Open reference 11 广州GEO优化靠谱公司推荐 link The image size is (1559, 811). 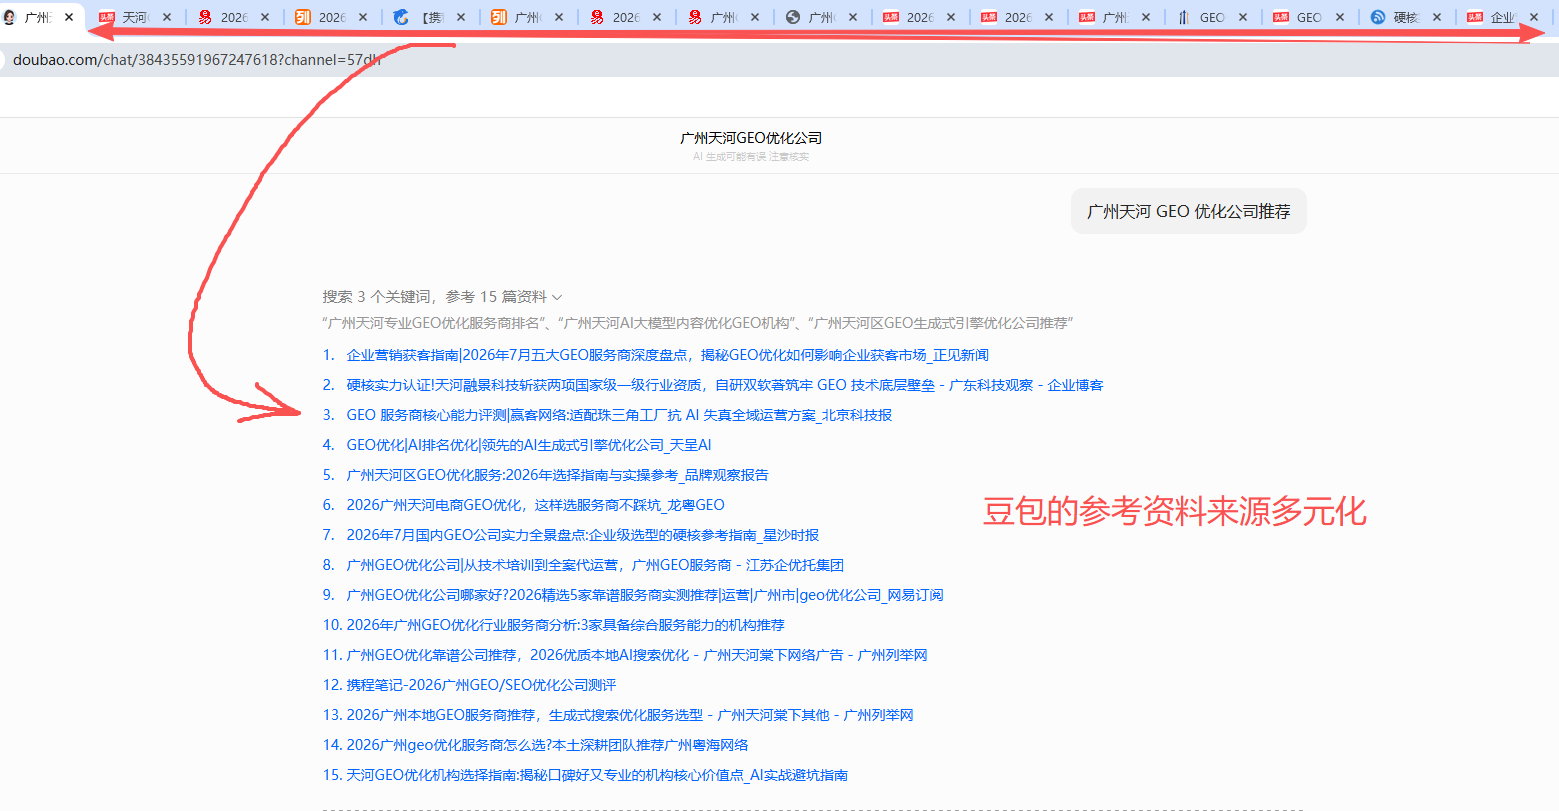637,655
